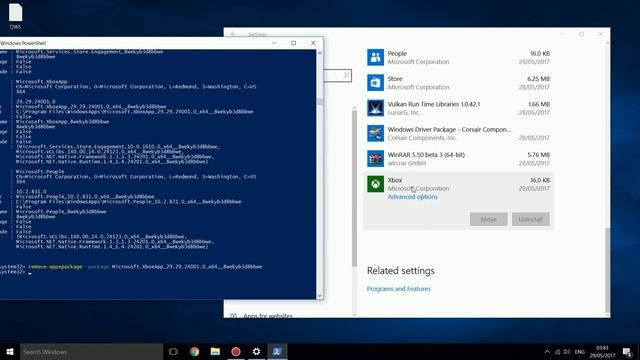The width and height of the screenshot is (640, 360).
Task: Select the Store app row text
Action: tap(458, 83)
